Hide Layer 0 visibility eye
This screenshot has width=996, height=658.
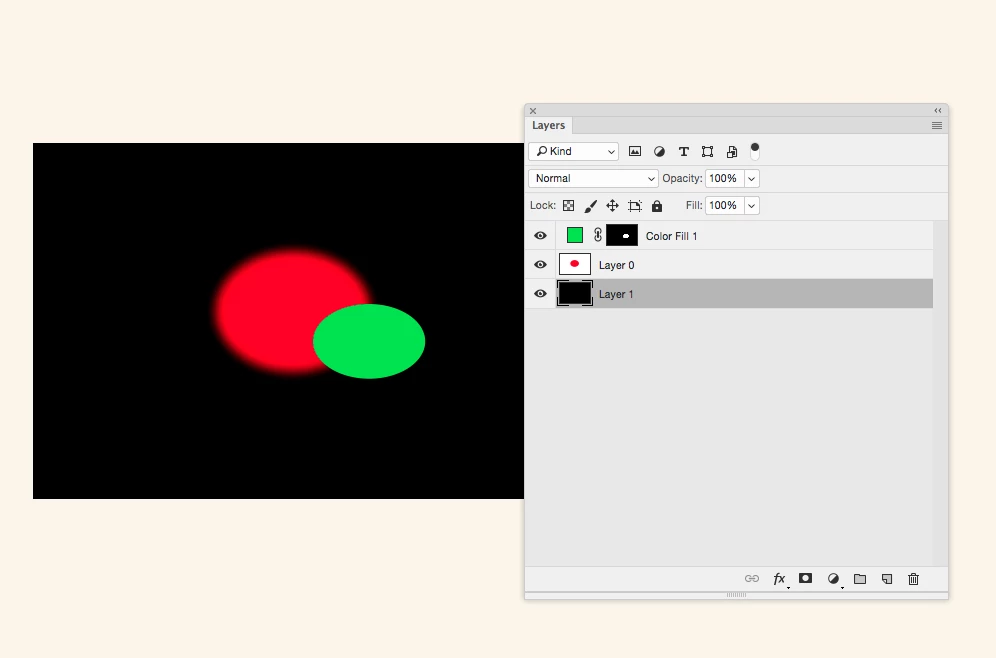point(540,264)
